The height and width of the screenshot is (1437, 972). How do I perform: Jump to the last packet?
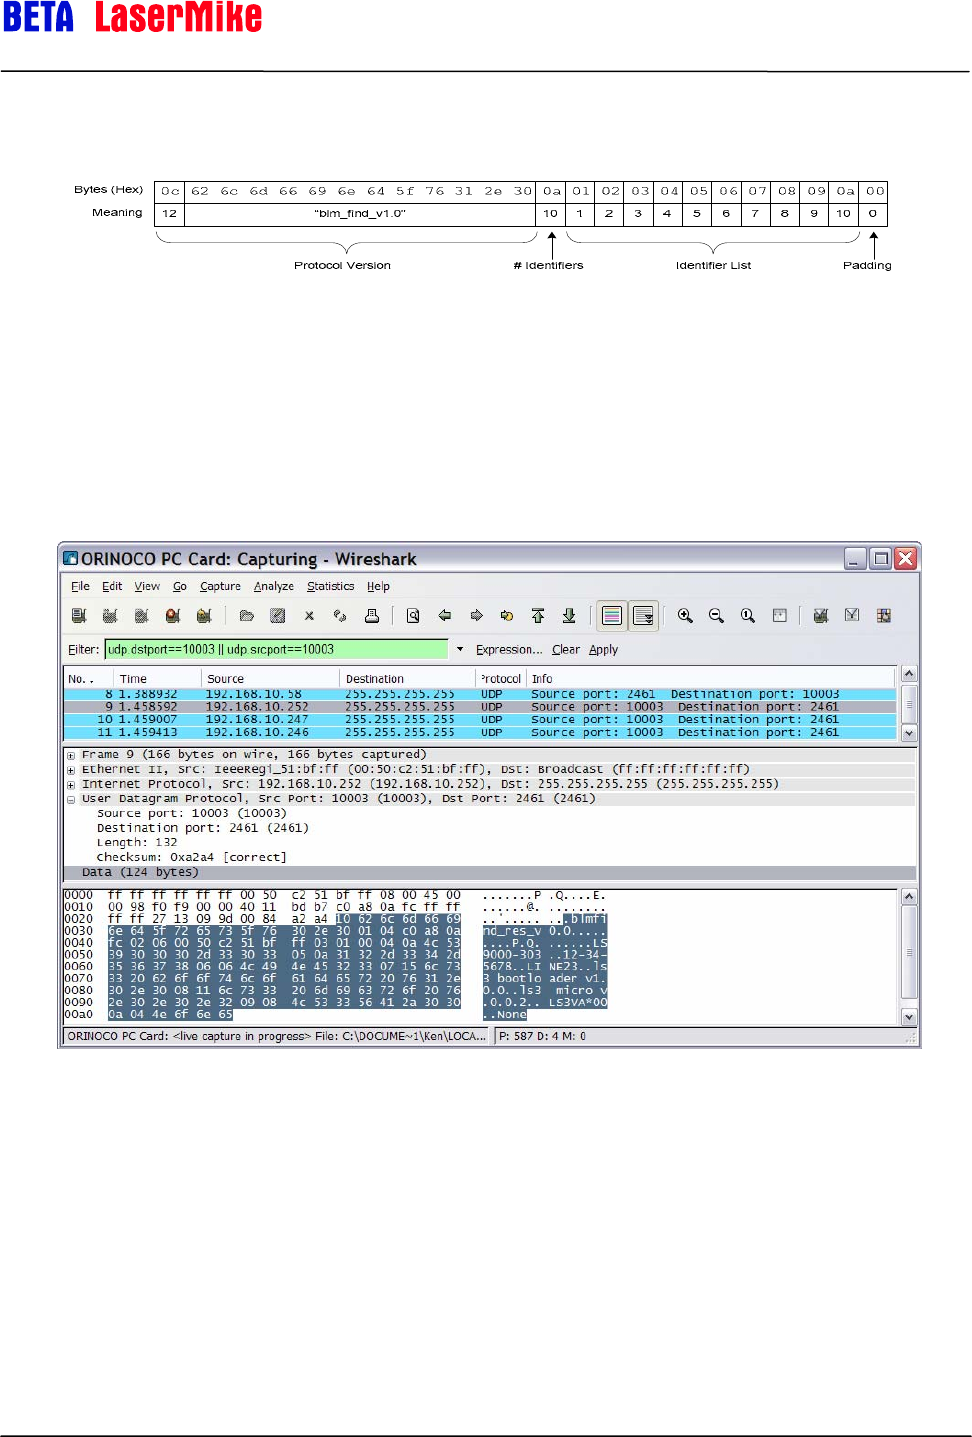[x=569, y=616]
